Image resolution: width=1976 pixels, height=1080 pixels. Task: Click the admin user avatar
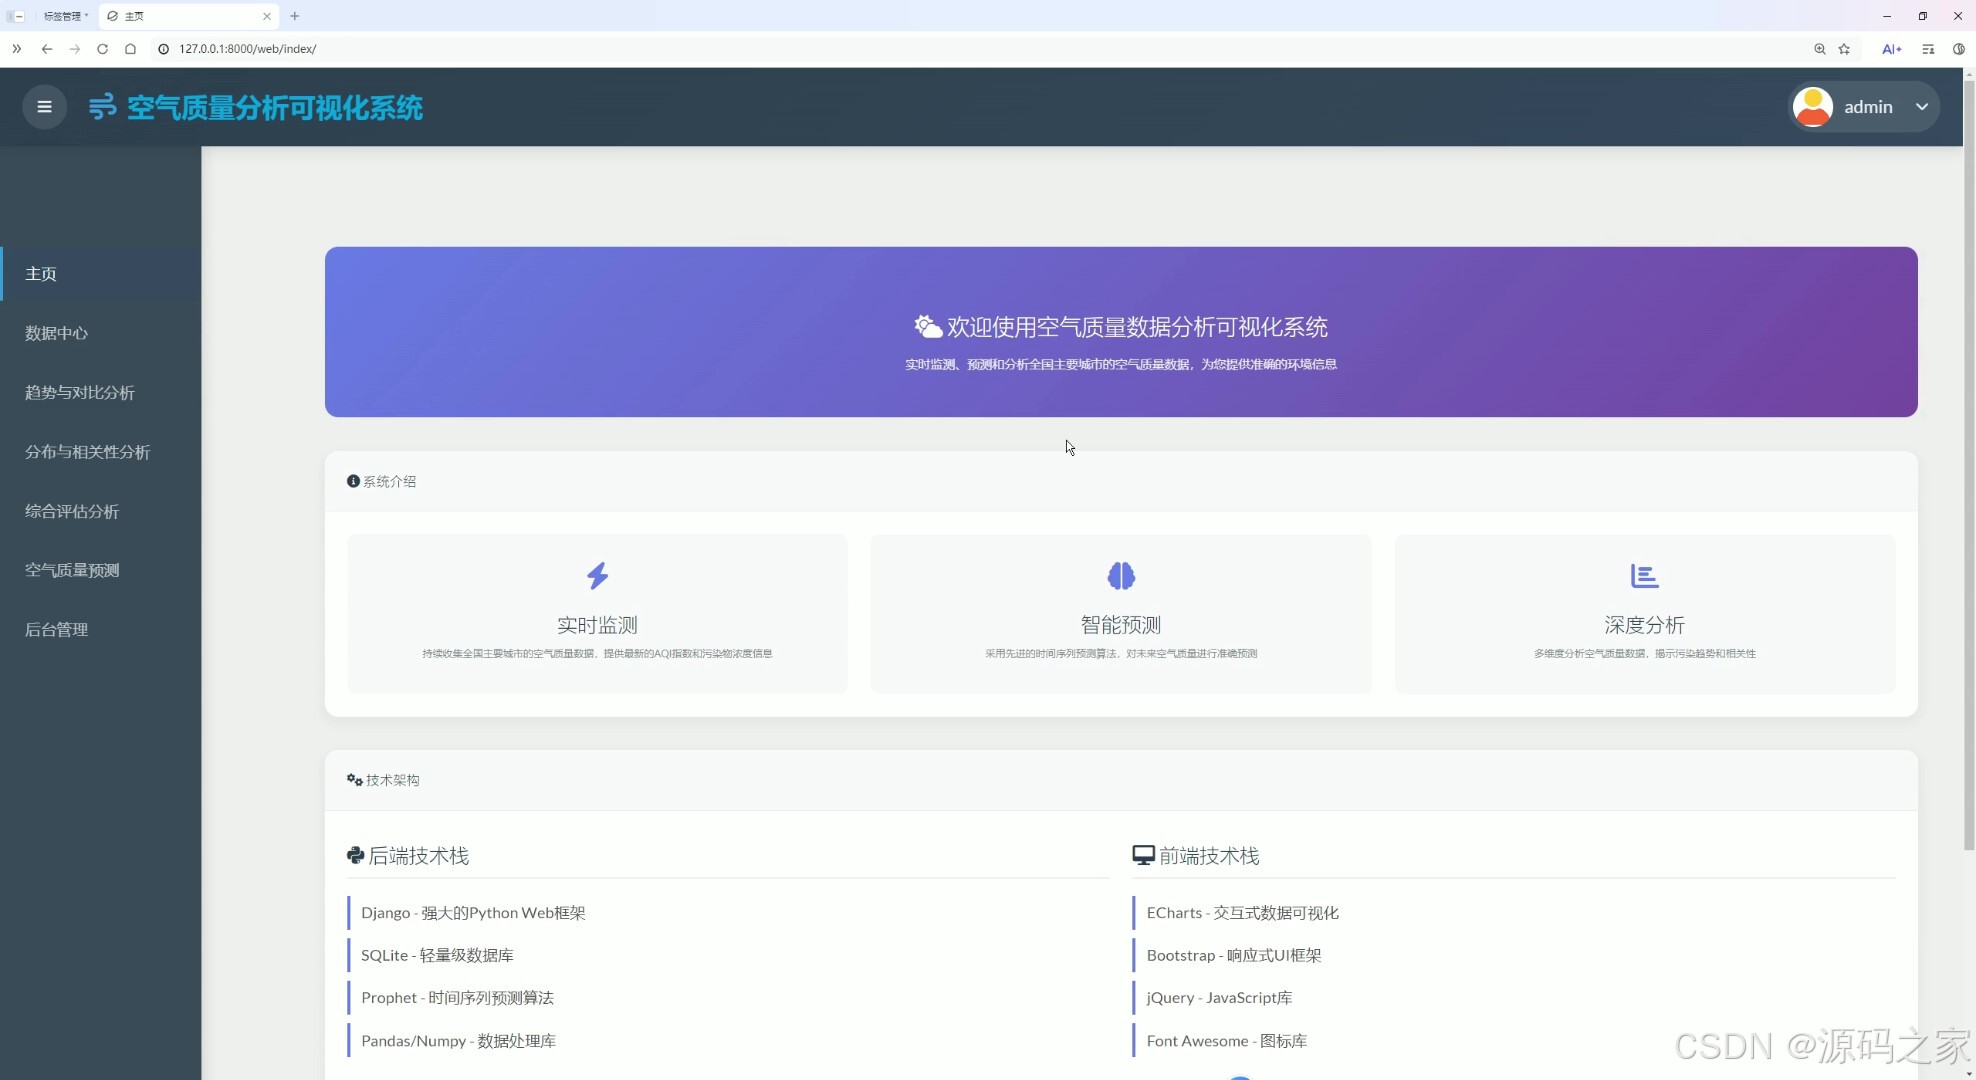[x=1812, y=107]
